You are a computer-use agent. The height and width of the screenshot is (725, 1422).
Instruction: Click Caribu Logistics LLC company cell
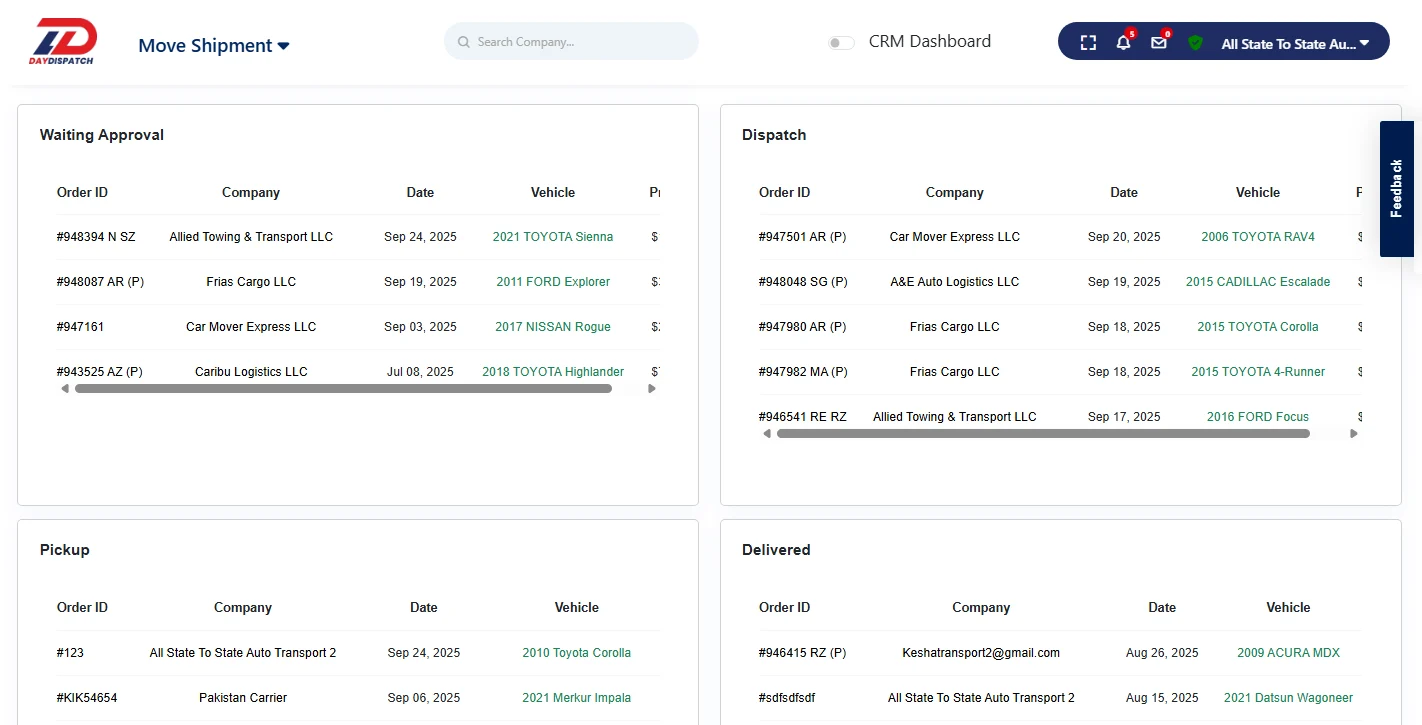251,372
